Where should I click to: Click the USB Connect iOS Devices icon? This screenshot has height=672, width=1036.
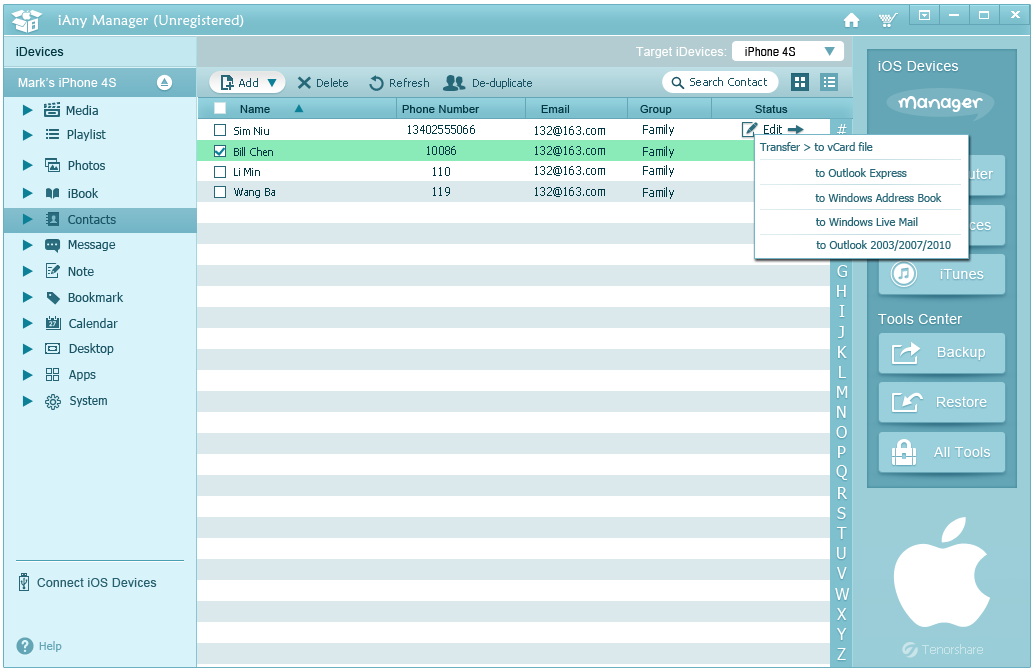click(x=24, y=582)
